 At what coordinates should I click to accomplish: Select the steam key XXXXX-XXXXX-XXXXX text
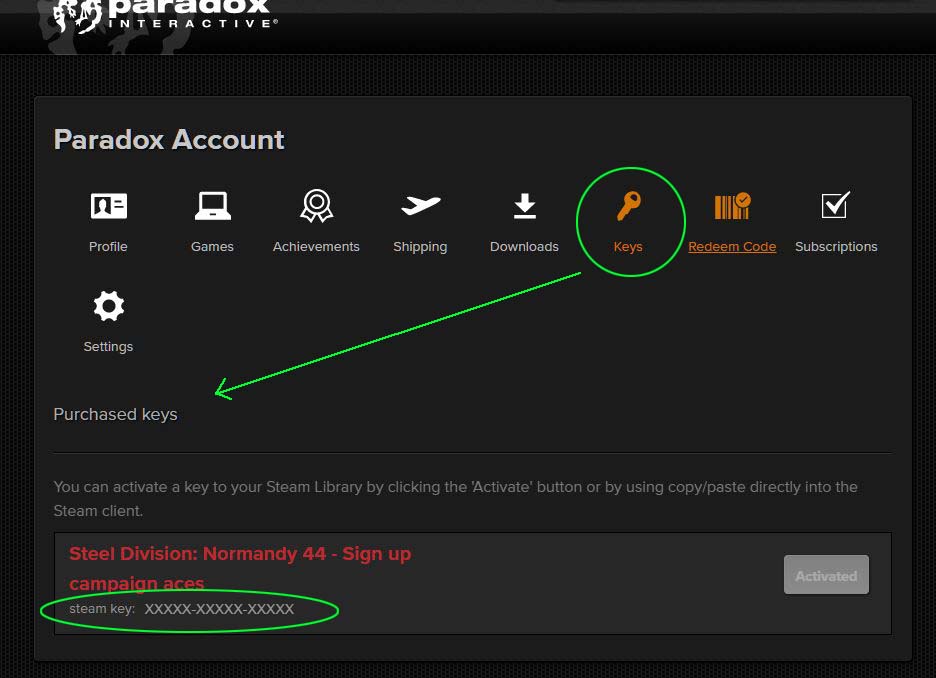(x=219, y=609)
